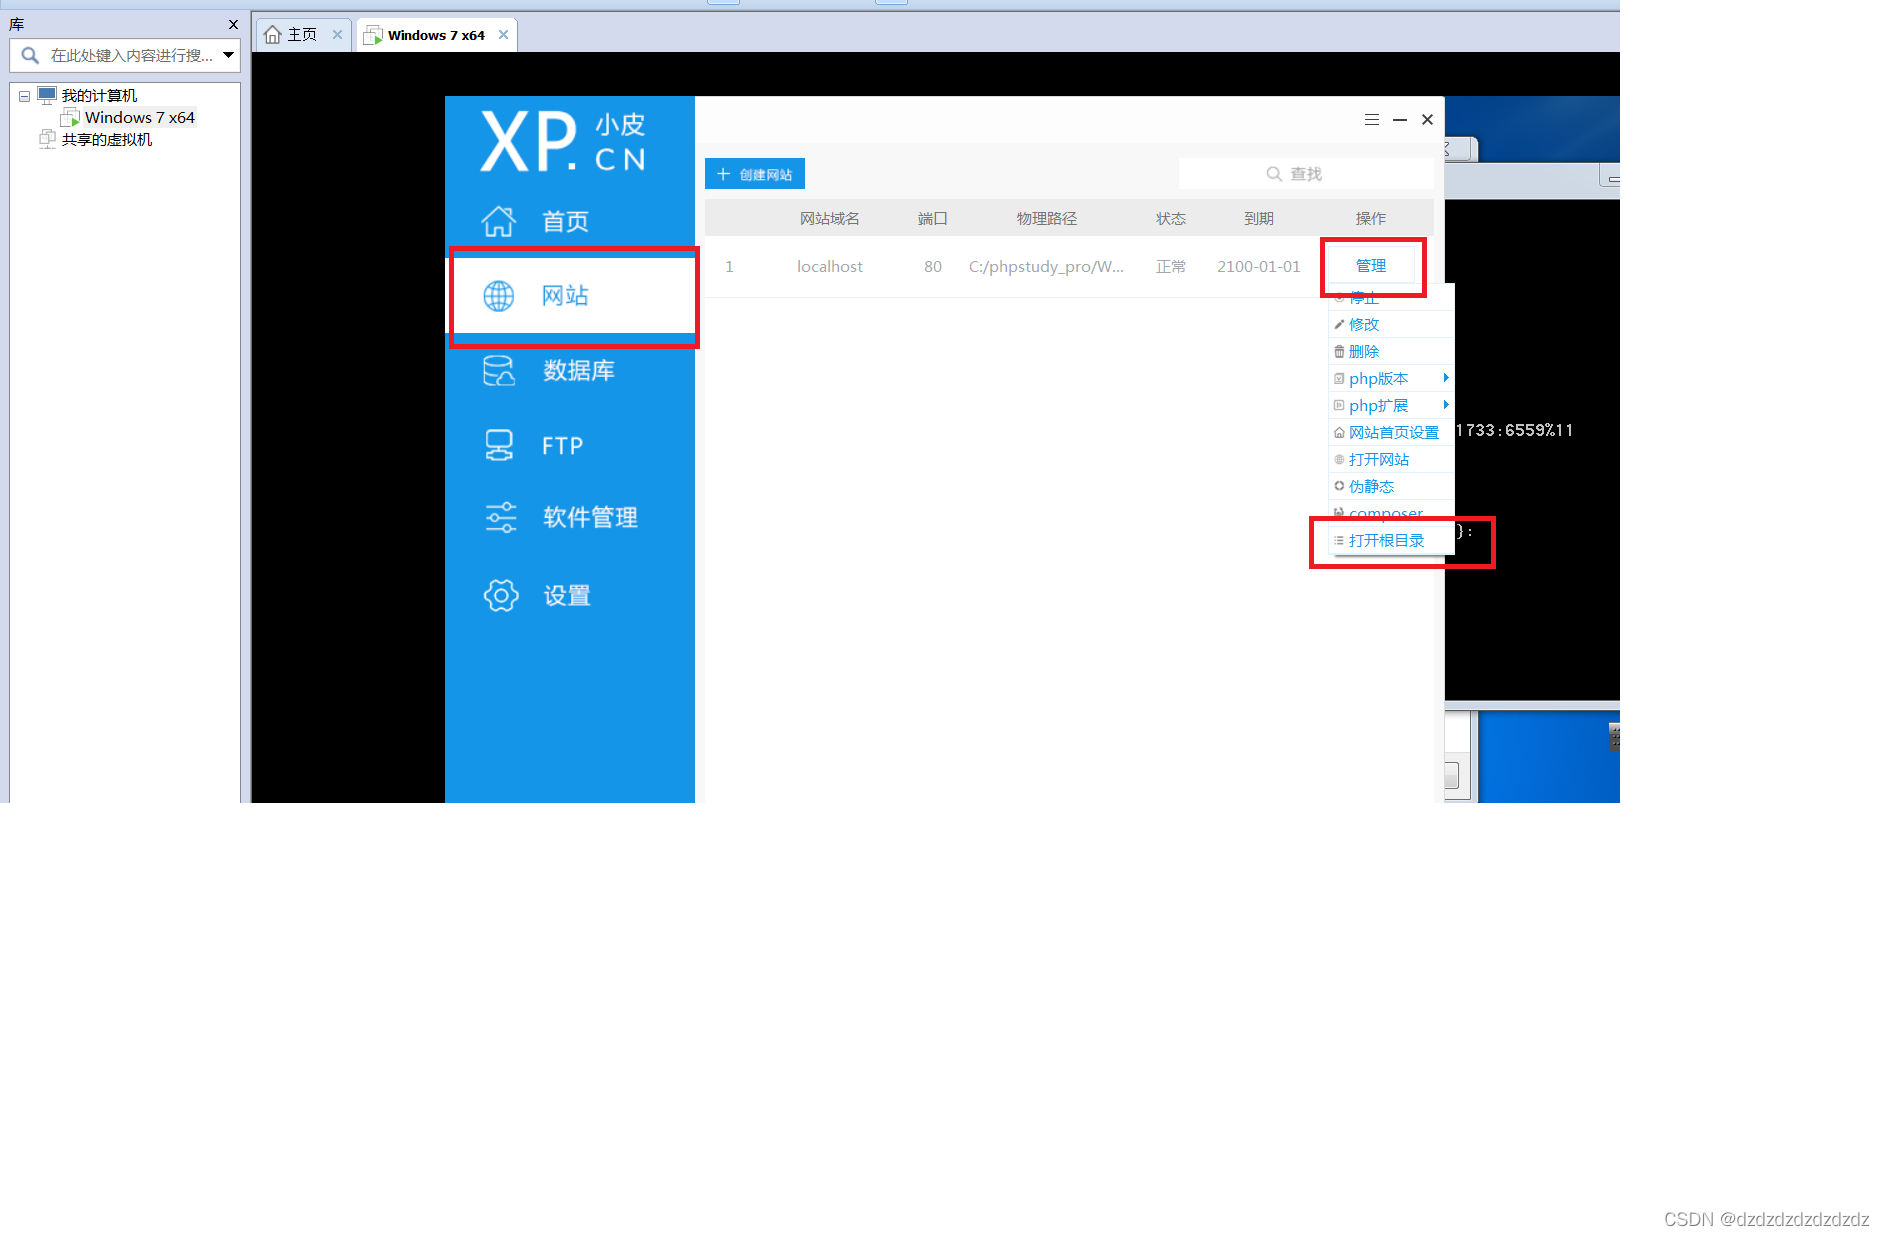Viewport: 1885px width, 1236px height.
Task: Select 我的计算机 tree item label
Action: (x=99, y=95)
